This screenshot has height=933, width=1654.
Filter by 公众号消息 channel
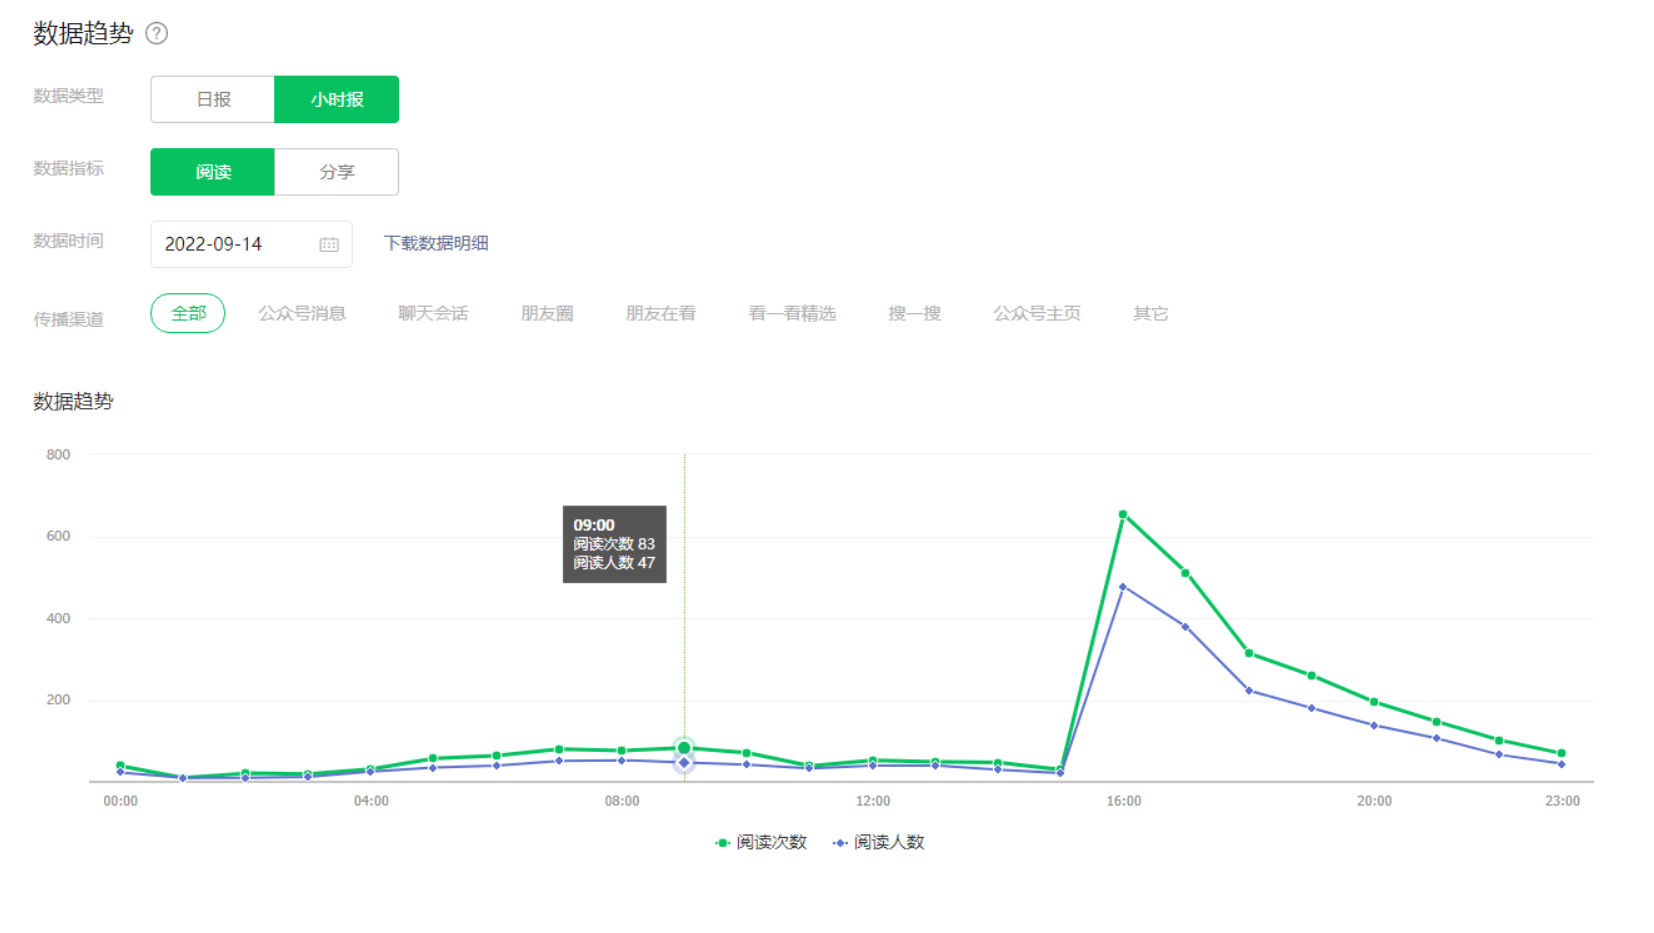pyautogui.click(x=302, y=313)
